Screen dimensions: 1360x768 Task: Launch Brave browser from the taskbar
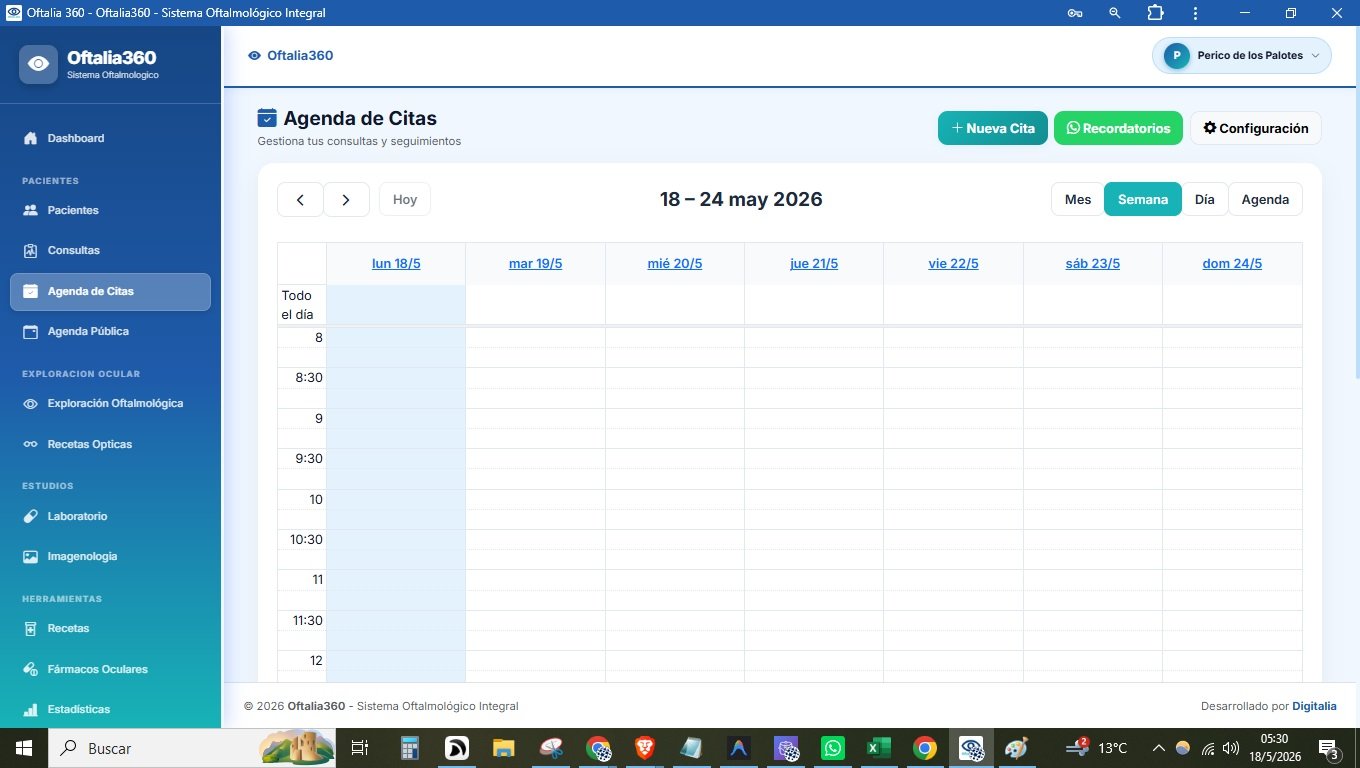(x=645, y=748)
